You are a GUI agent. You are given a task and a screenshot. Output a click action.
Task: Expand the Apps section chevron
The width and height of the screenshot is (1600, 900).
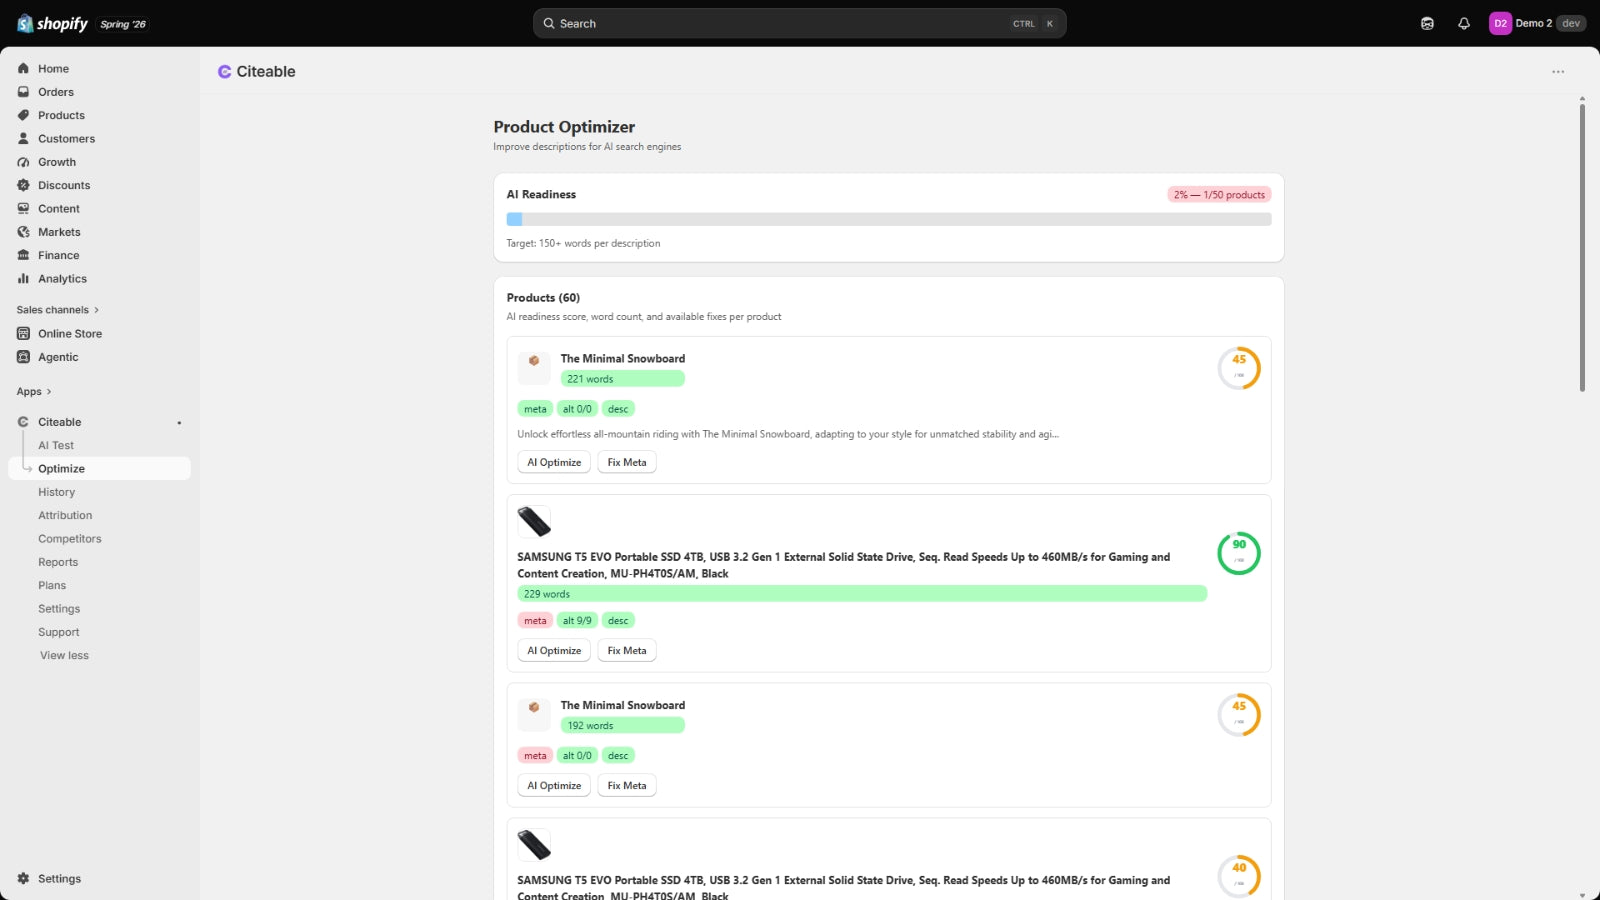[49, 392]
